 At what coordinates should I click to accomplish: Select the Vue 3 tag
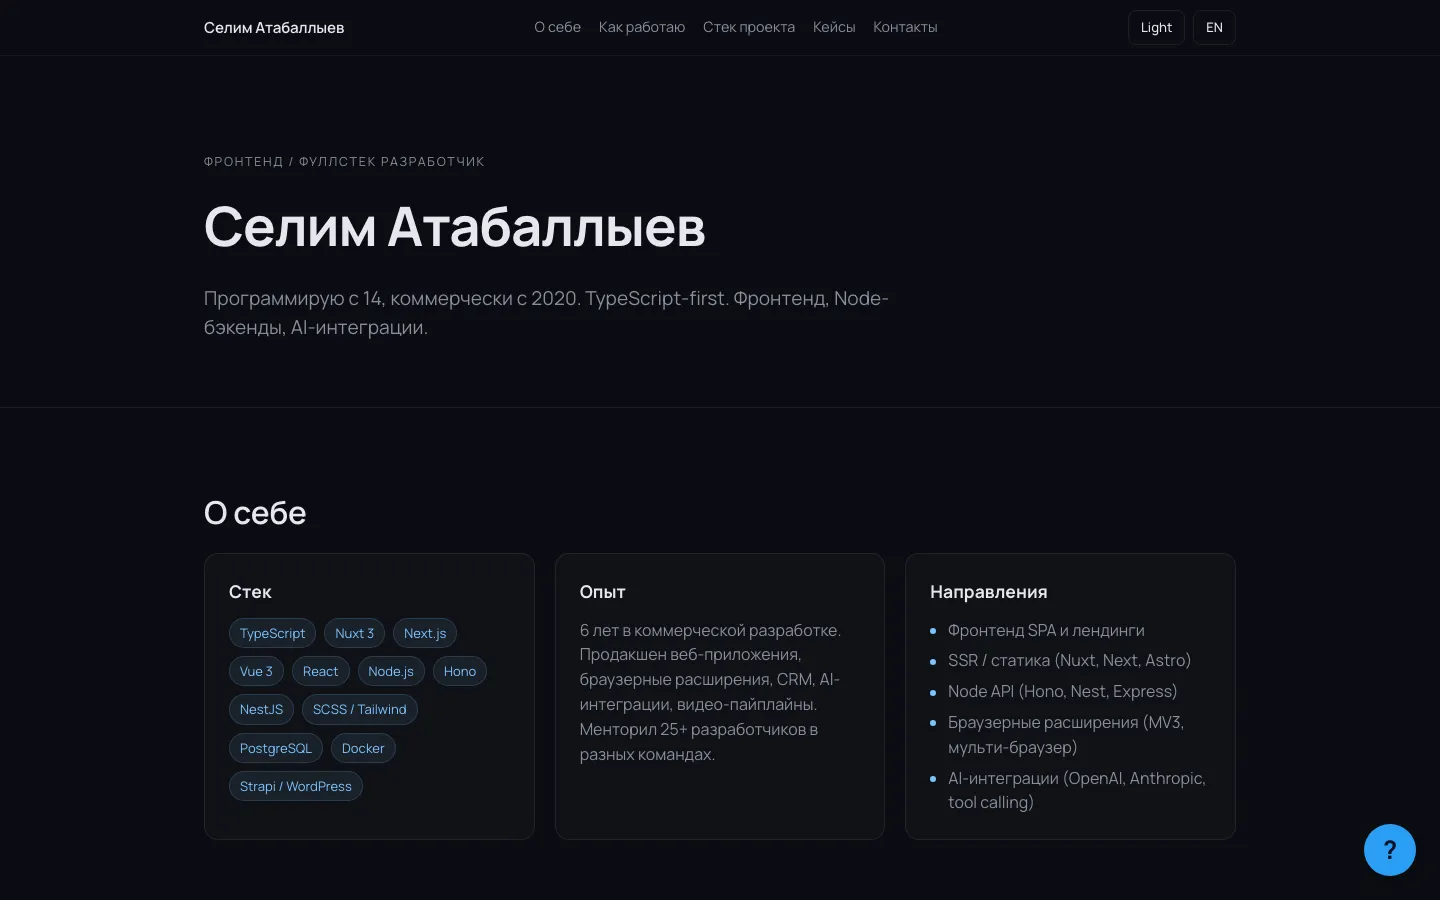(x=256, y=671)
